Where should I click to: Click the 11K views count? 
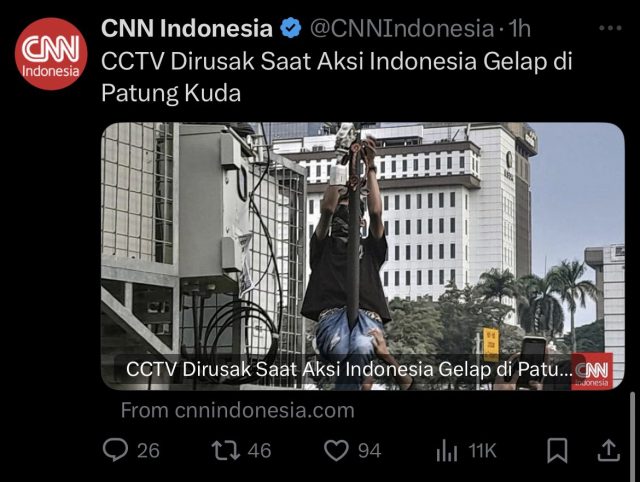(482, 451)
